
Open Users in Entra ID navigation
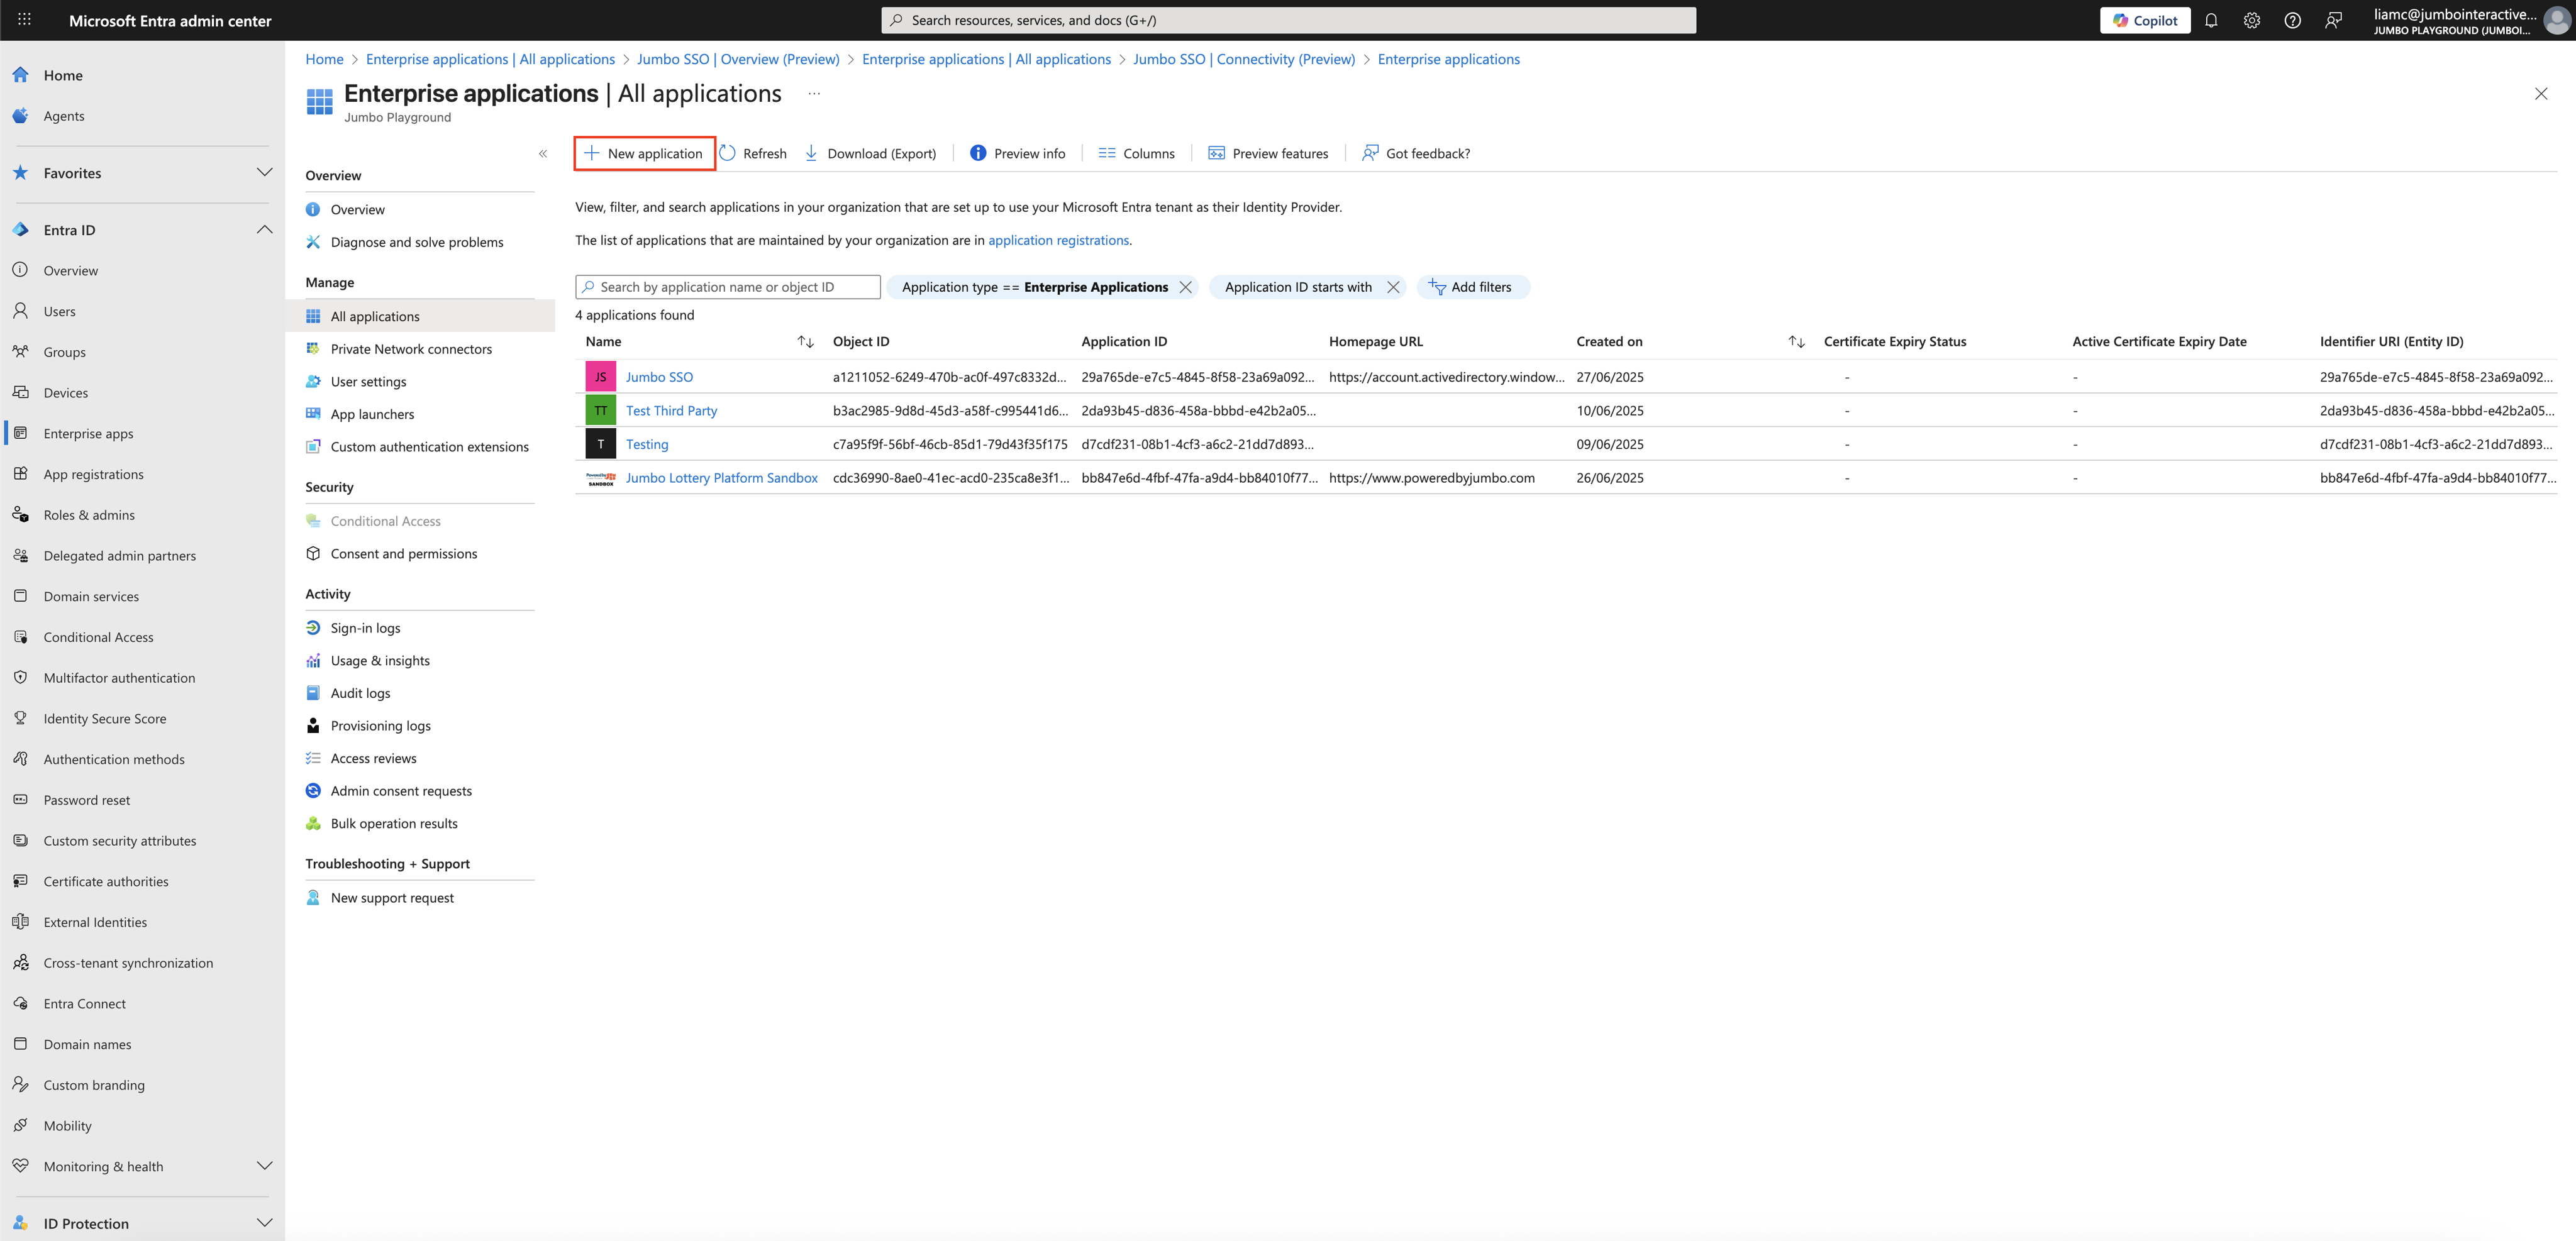59,311
